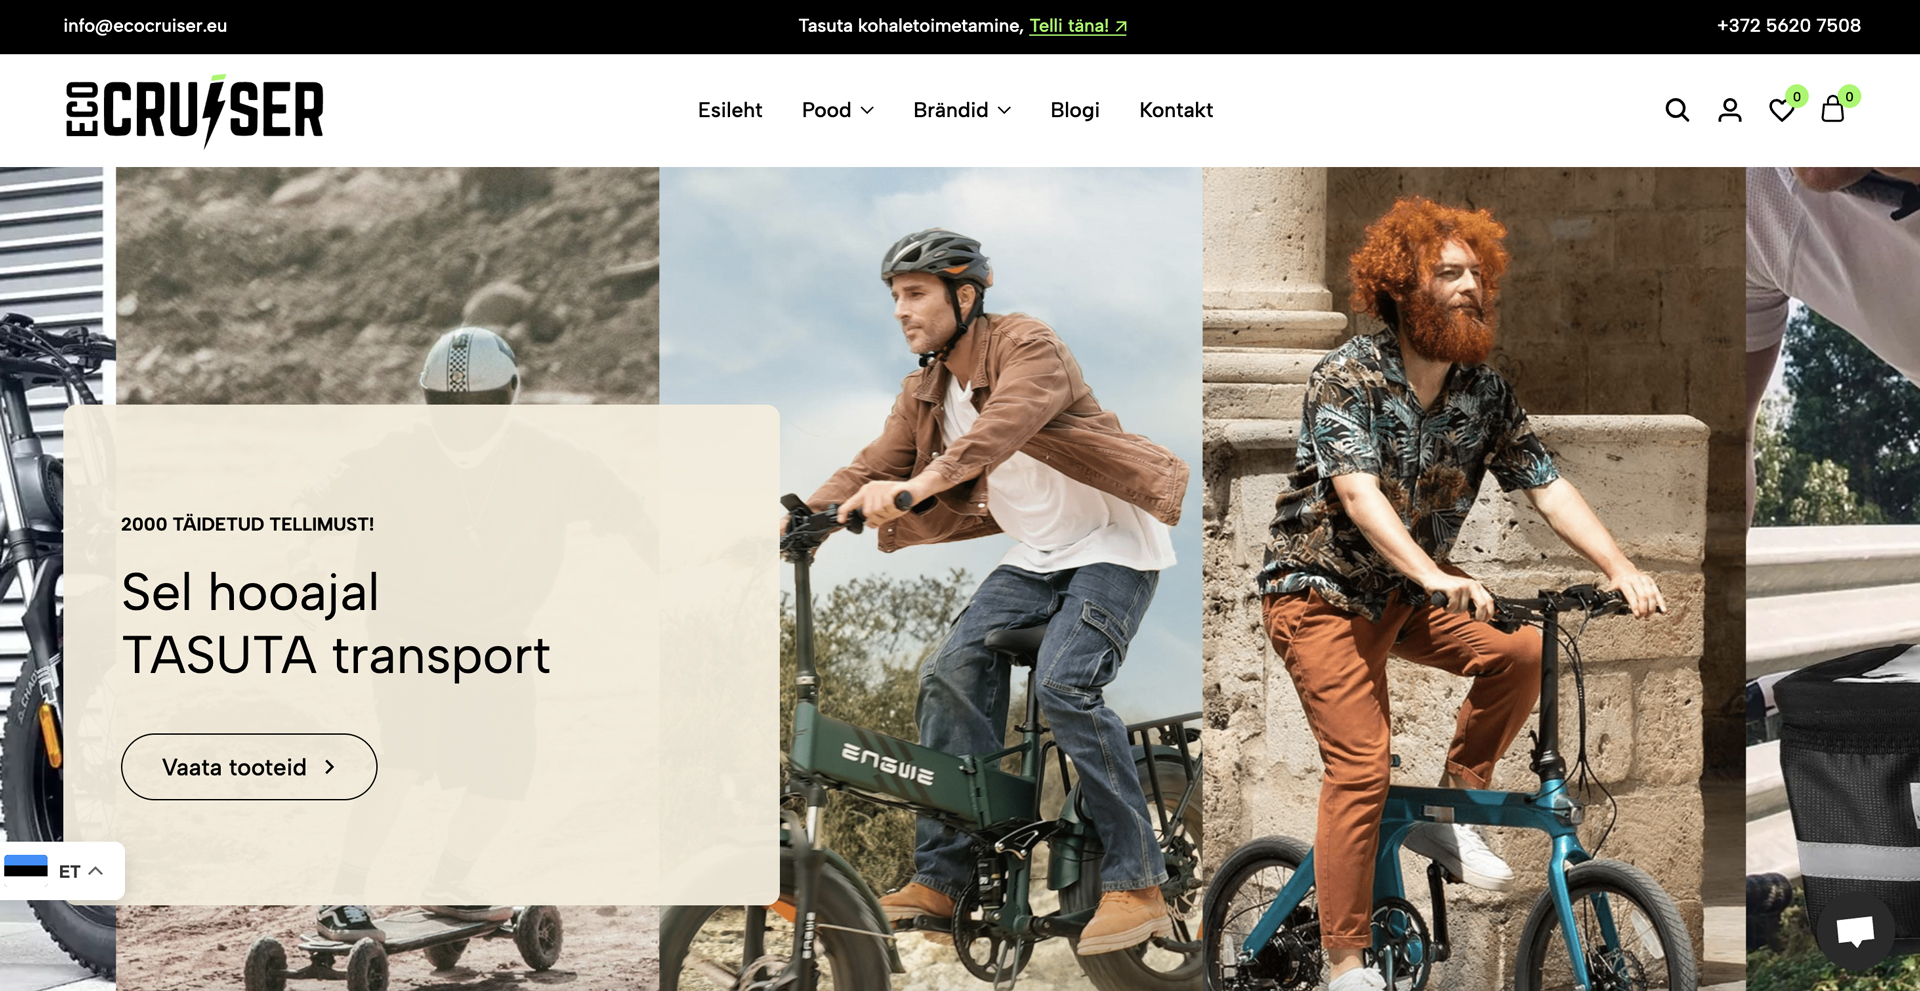Click the +372 5620 7508 phone number
This screenshot has width=1920, height=991.
[x=1788, y=26]
